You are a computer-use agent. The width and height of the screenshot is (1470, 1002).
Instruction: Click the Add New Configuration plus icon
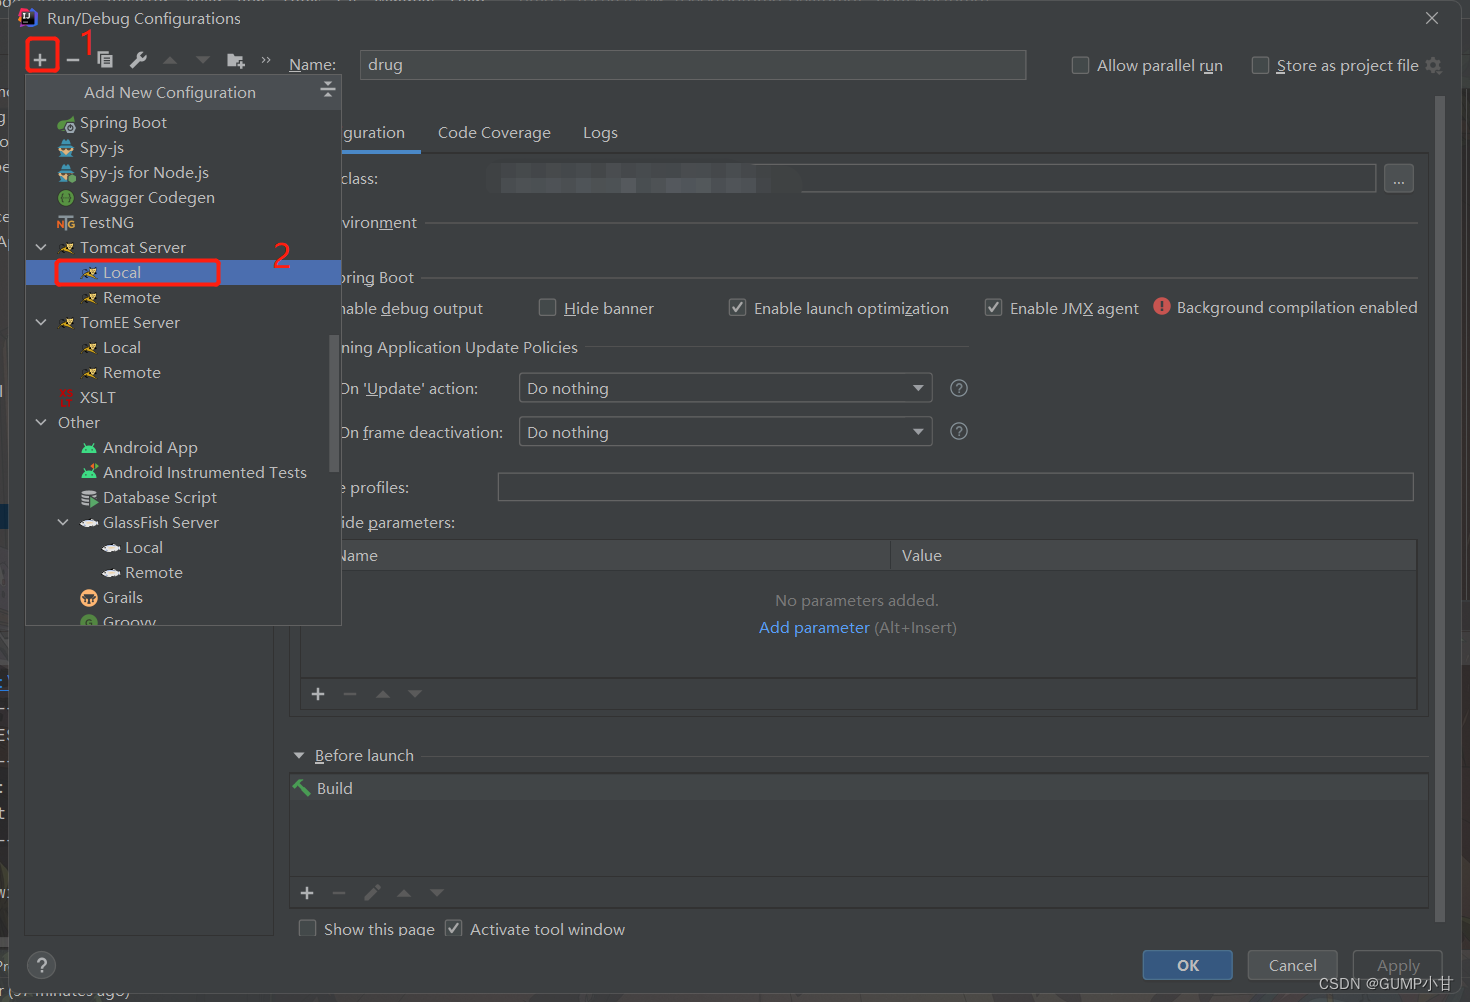[x=40, y=60]
